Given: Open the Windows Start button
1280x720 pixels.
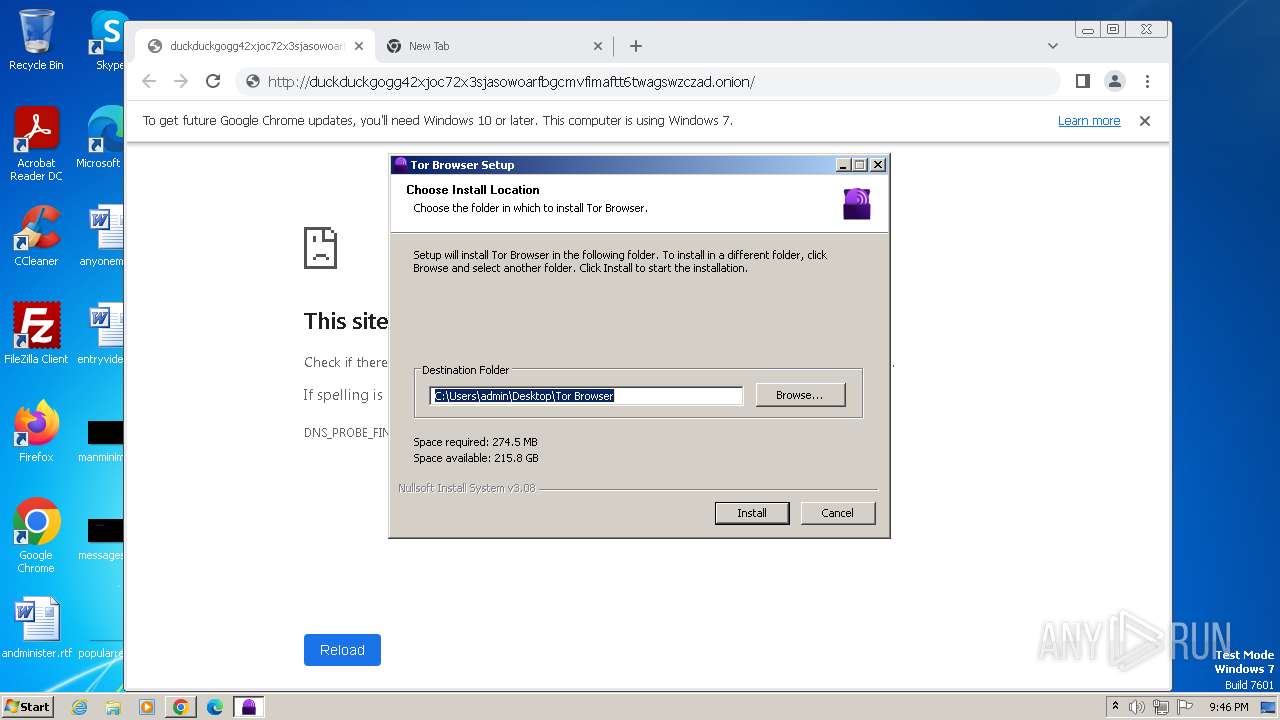Looking at the screenshot, I should [x=28, y=707].
